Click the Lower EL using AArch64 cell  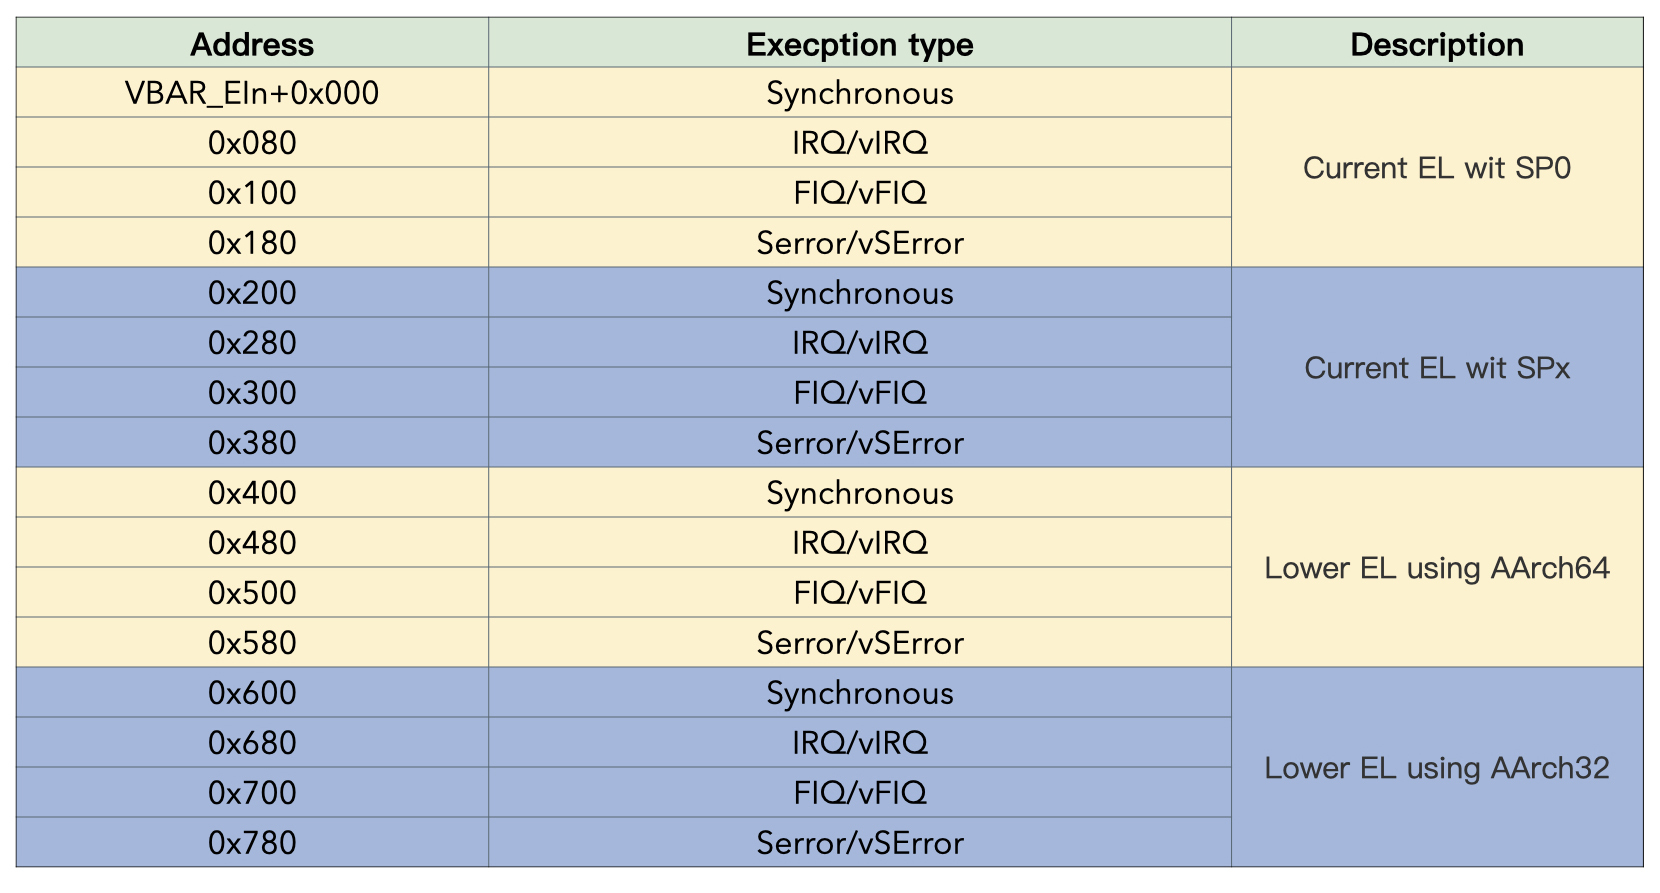tap(1436, 568)
